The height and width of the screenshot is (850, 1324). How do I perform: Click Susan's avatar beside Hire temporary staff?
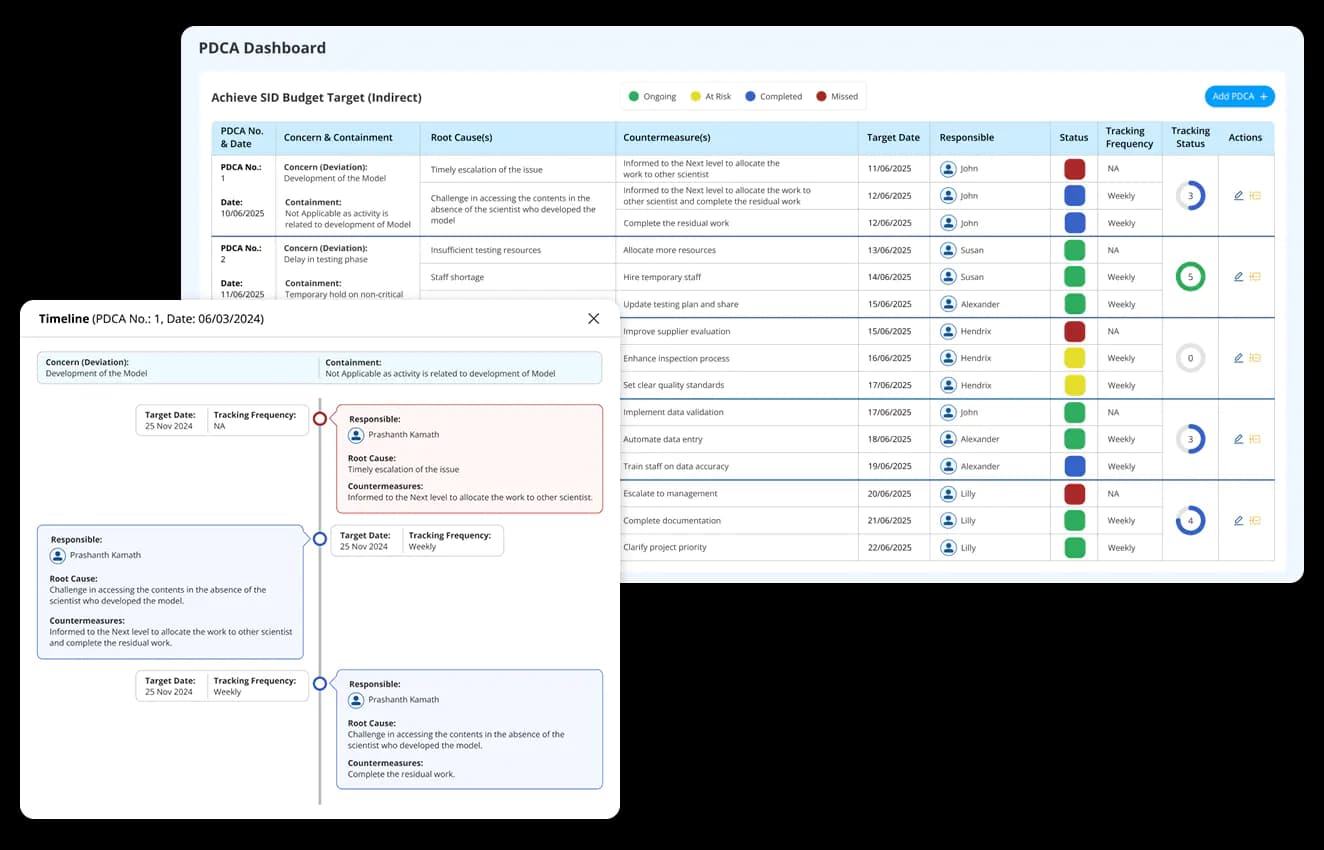coord(947,277)
